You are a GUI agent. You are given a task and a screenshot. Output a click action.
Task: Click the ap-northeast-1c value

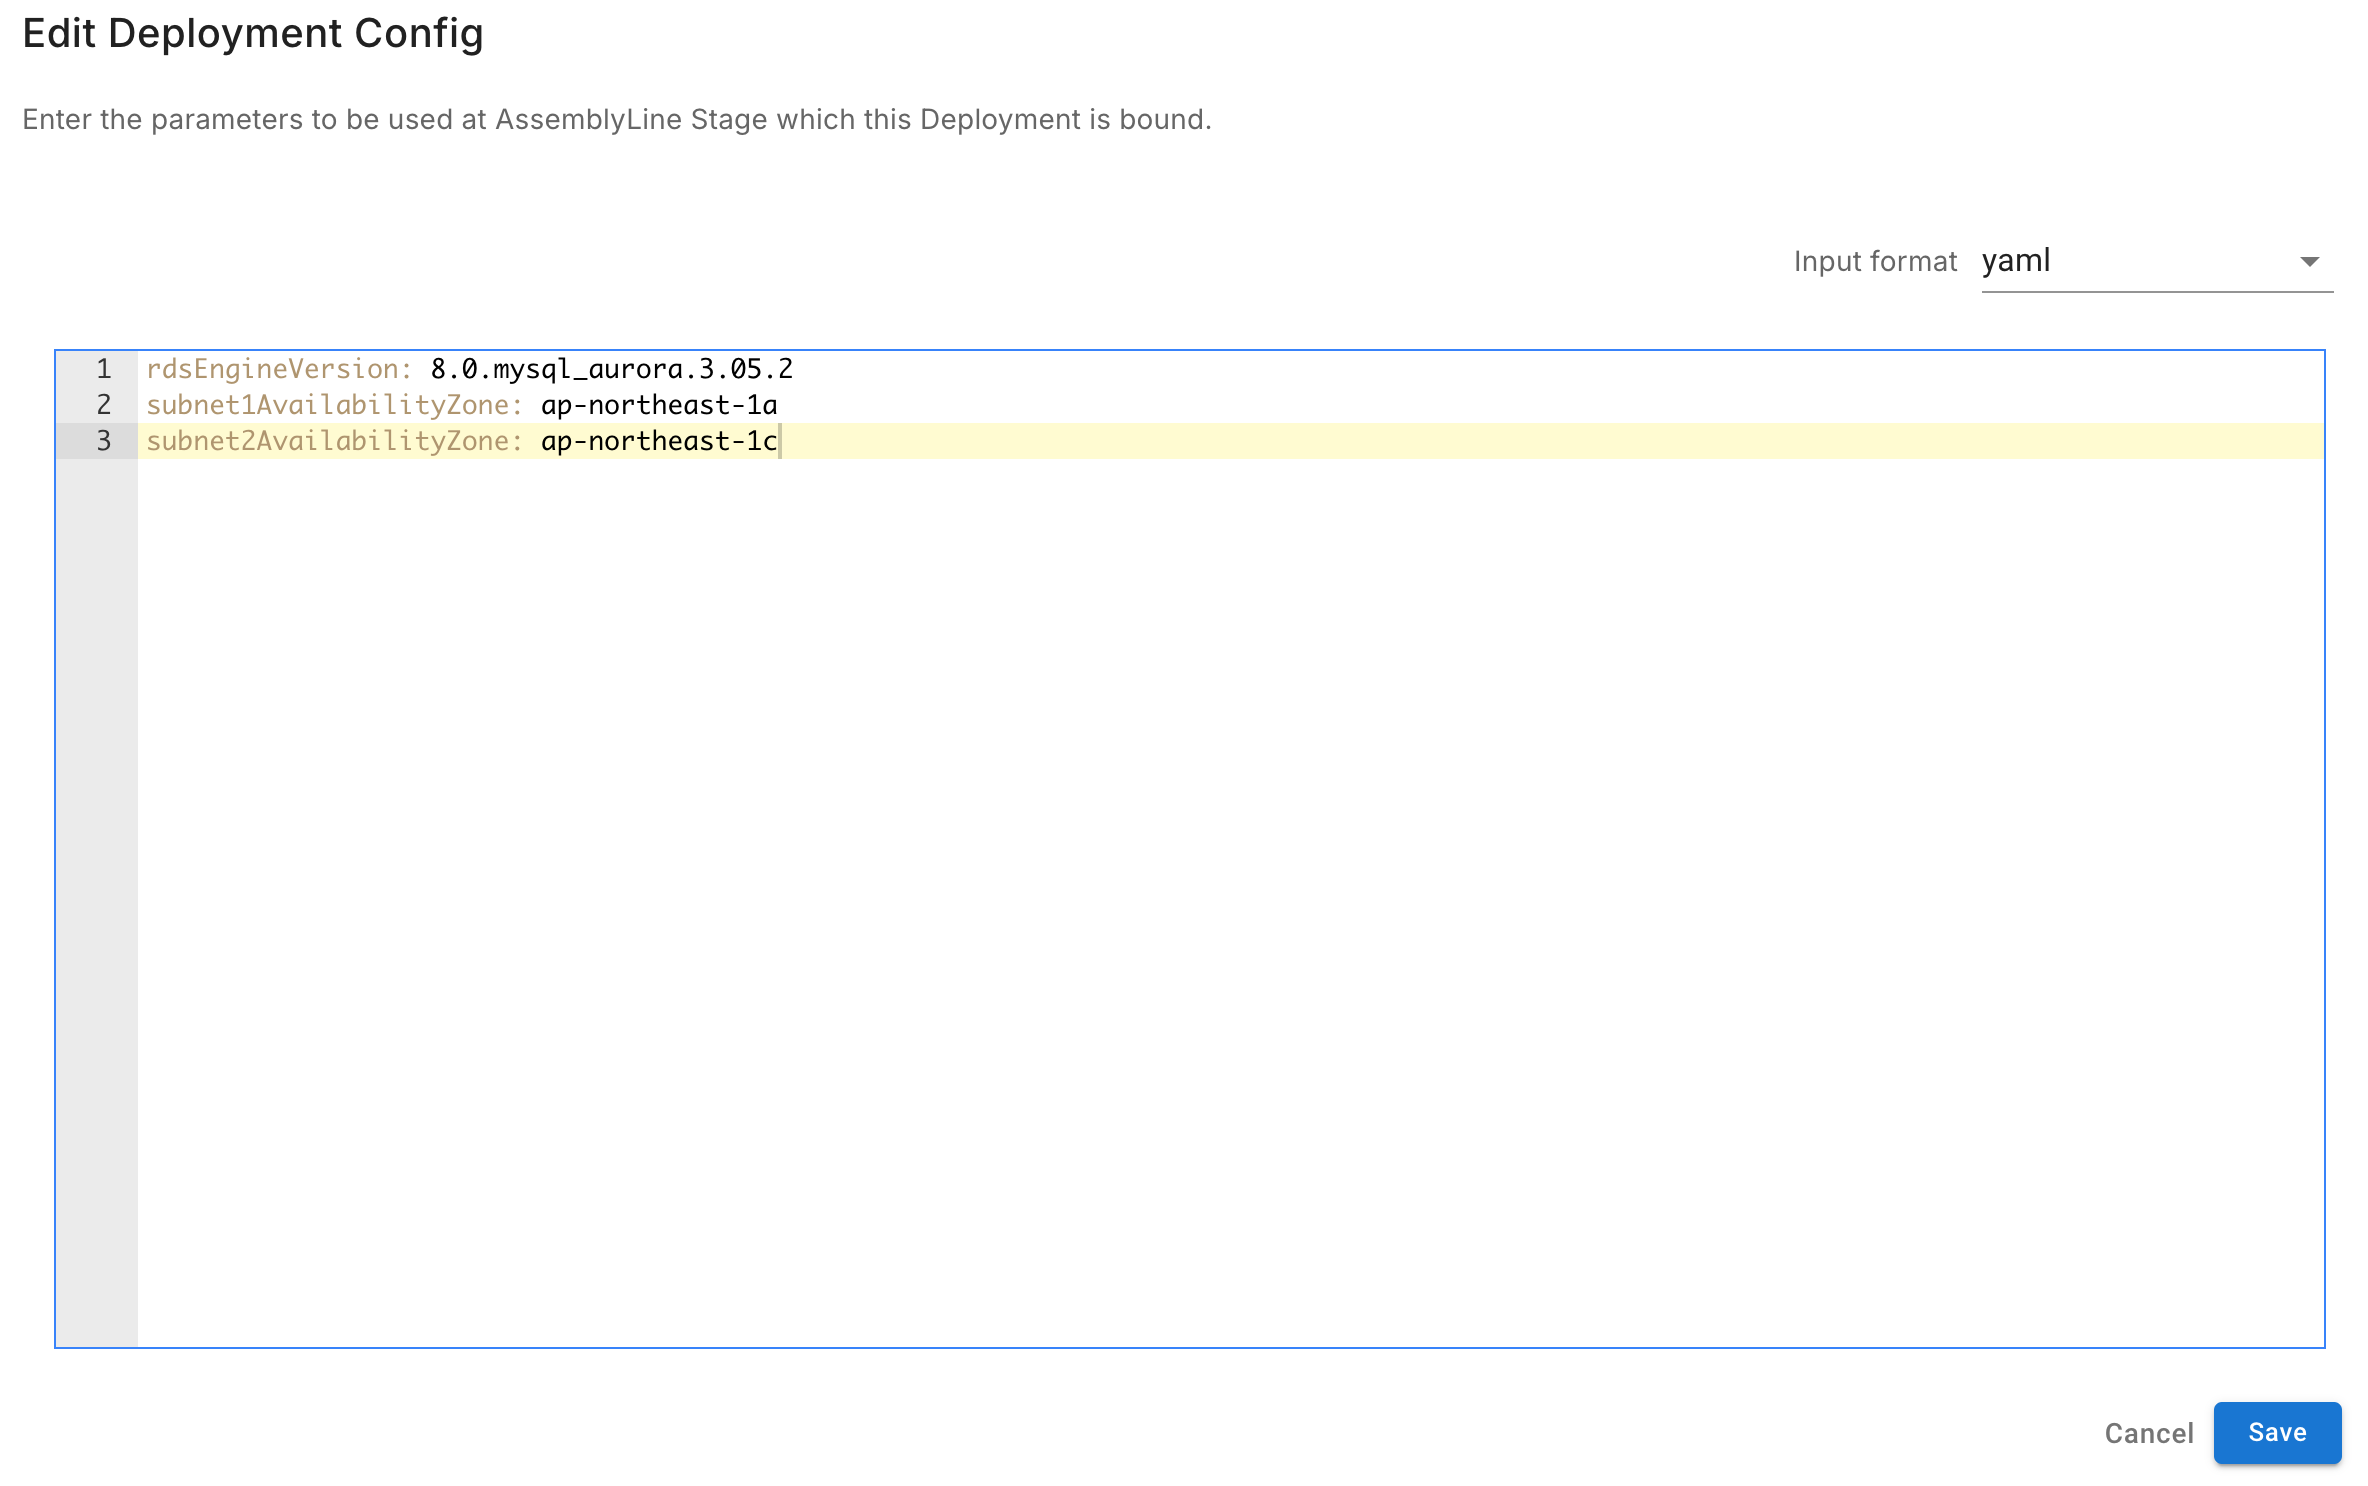click(x=658, y=441)
